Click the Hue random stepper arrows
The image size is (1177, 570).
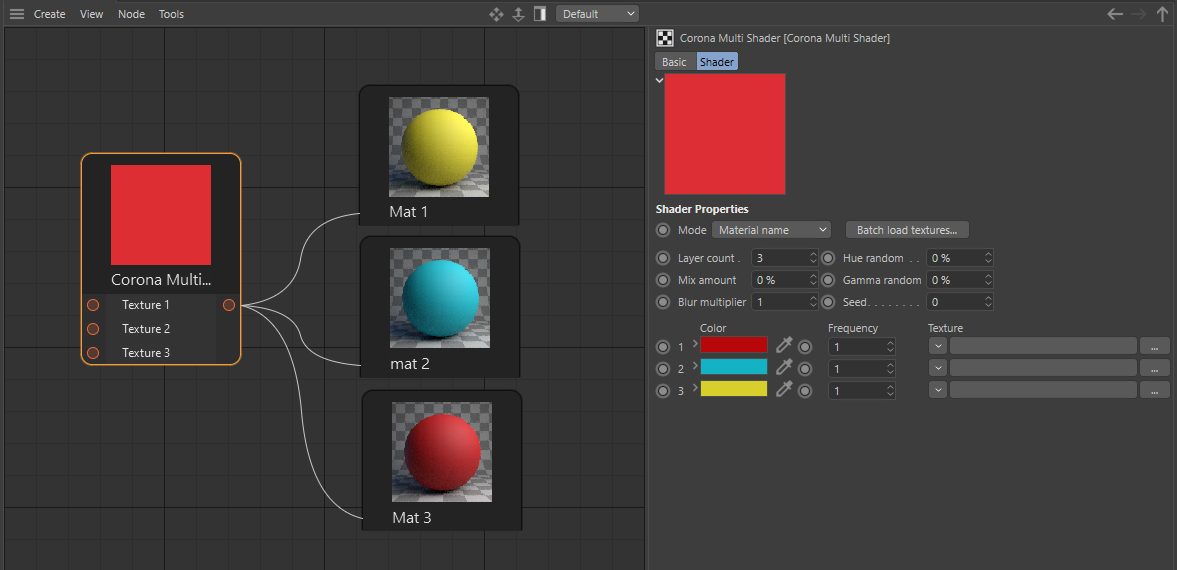(x=988, y=258)
